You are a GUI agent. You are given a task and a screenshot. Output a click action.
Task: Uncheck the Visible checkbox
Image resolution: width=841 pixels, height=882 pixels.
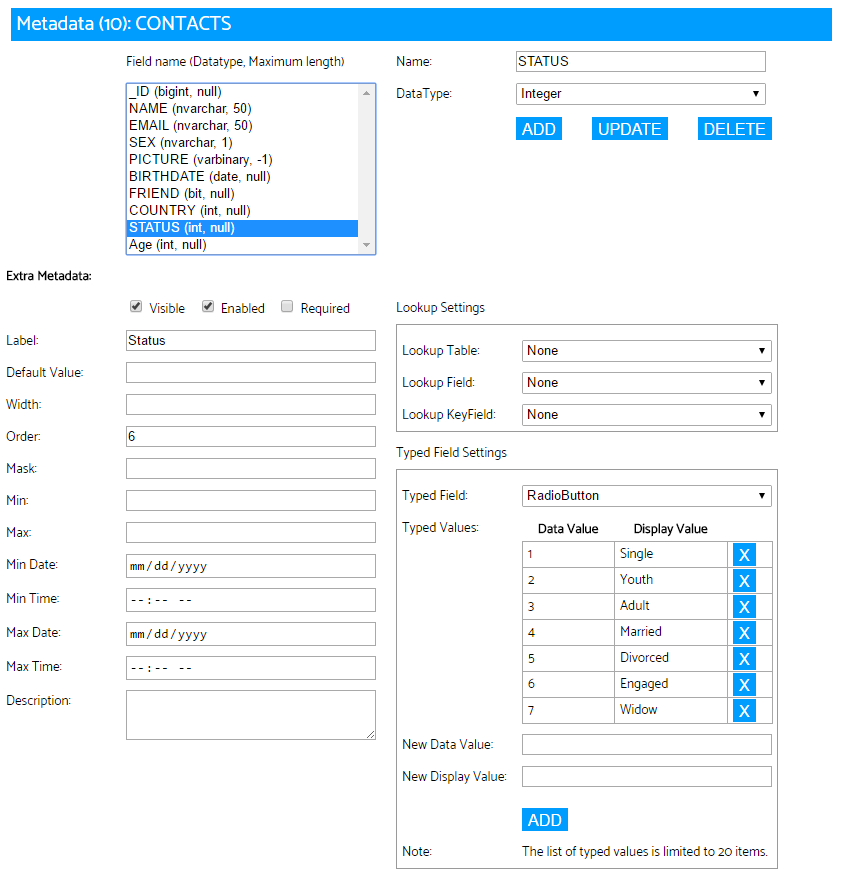tap(136, 306)
